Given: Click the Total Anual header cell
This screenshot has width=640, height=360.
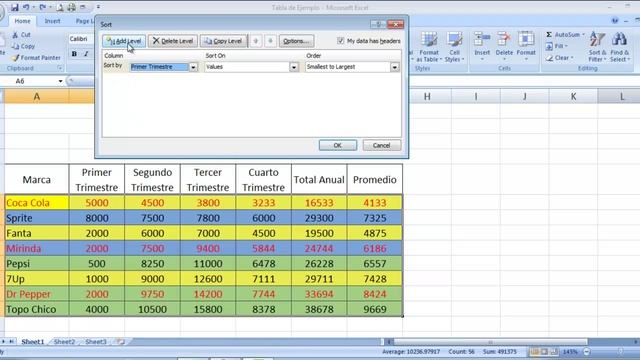Looking at the screenshot, I should (319, 180).
